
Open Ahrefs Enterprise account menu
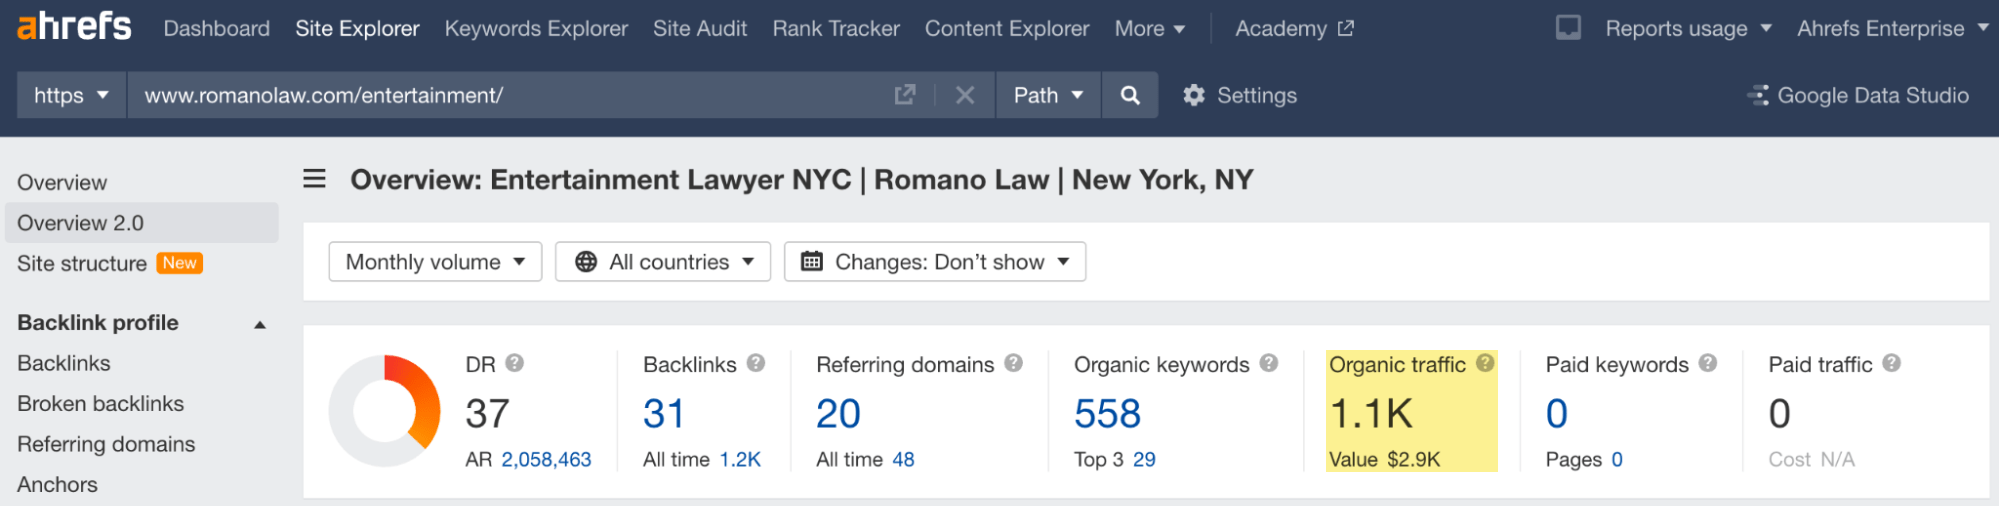pyautogui.click(x=1893, y=28)
